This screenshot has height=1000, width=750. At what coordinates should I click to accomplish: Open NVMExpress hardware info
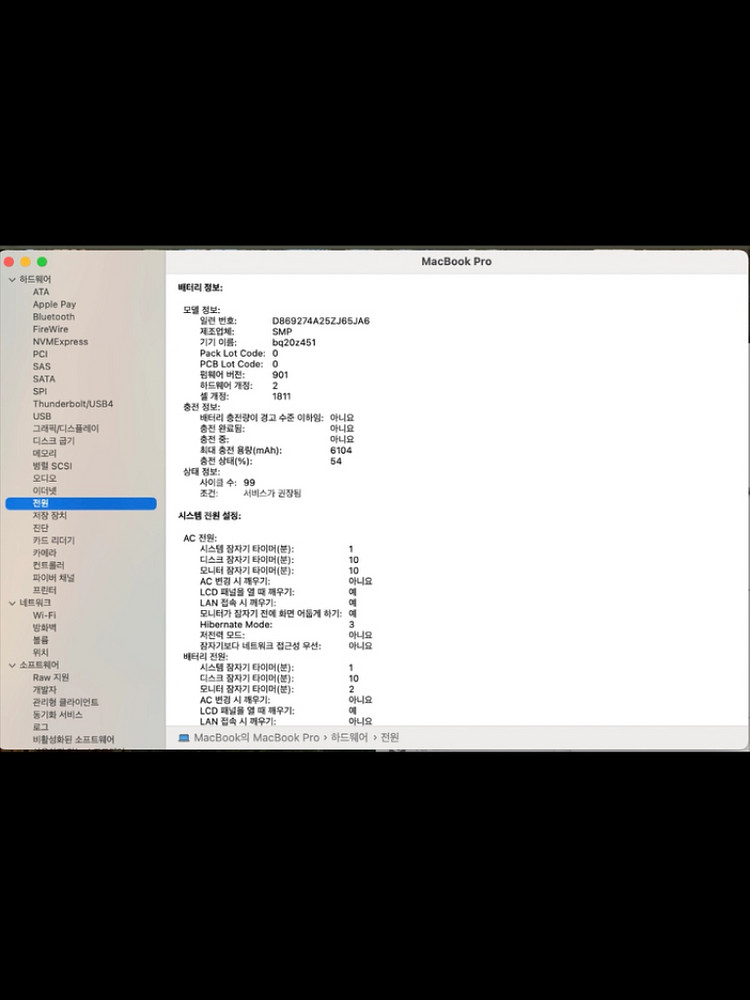(61, 342)
